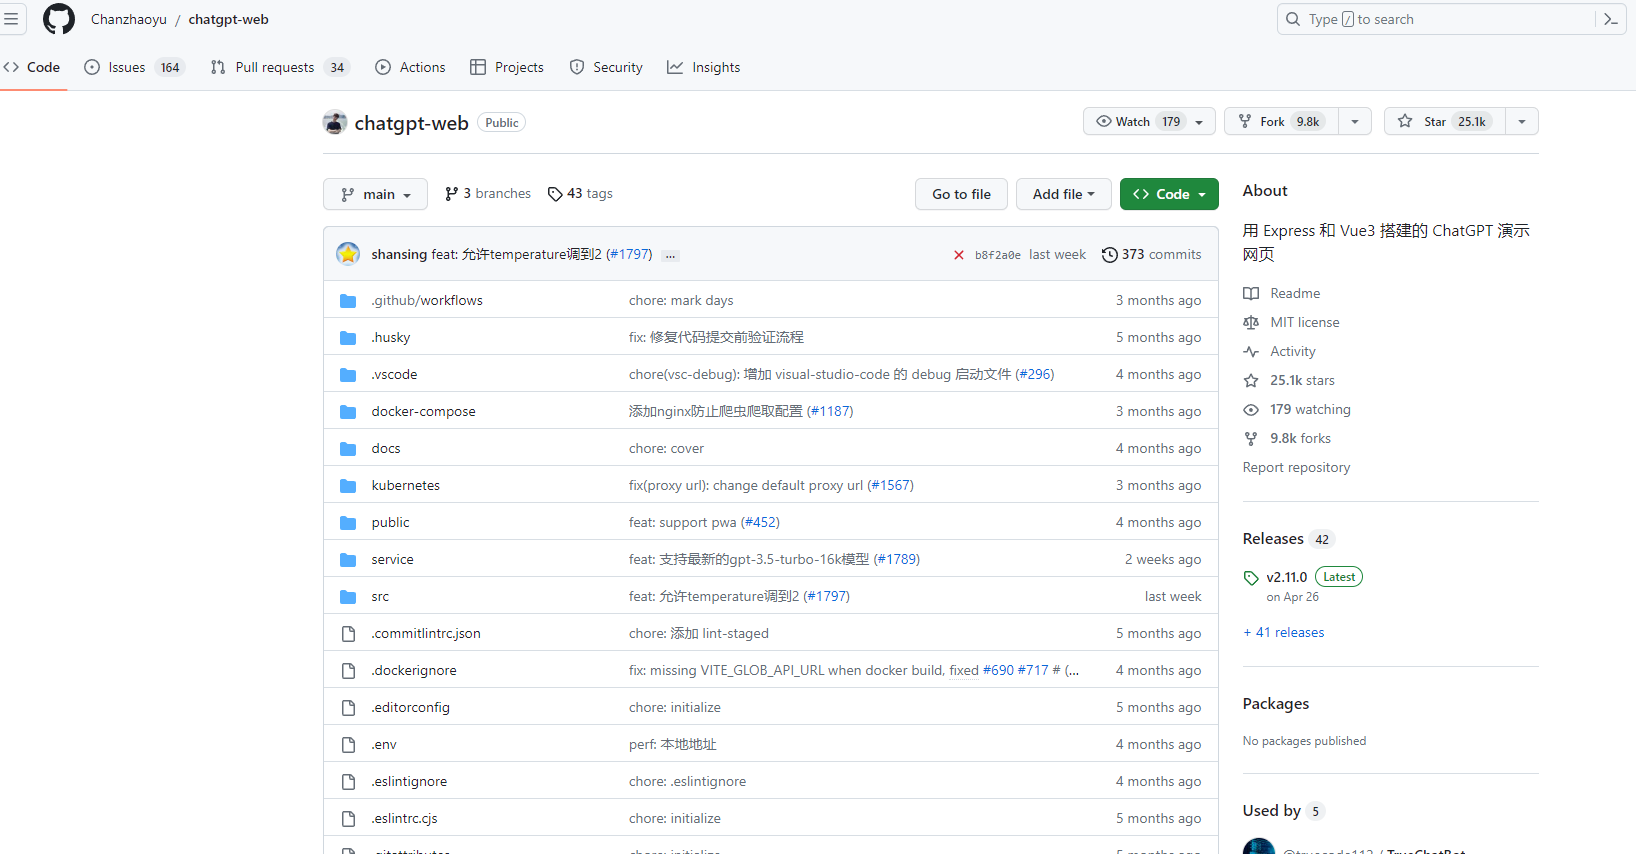View the 373 commits history
This screenshot has height=854, width=1636.
pos(1151,255)
